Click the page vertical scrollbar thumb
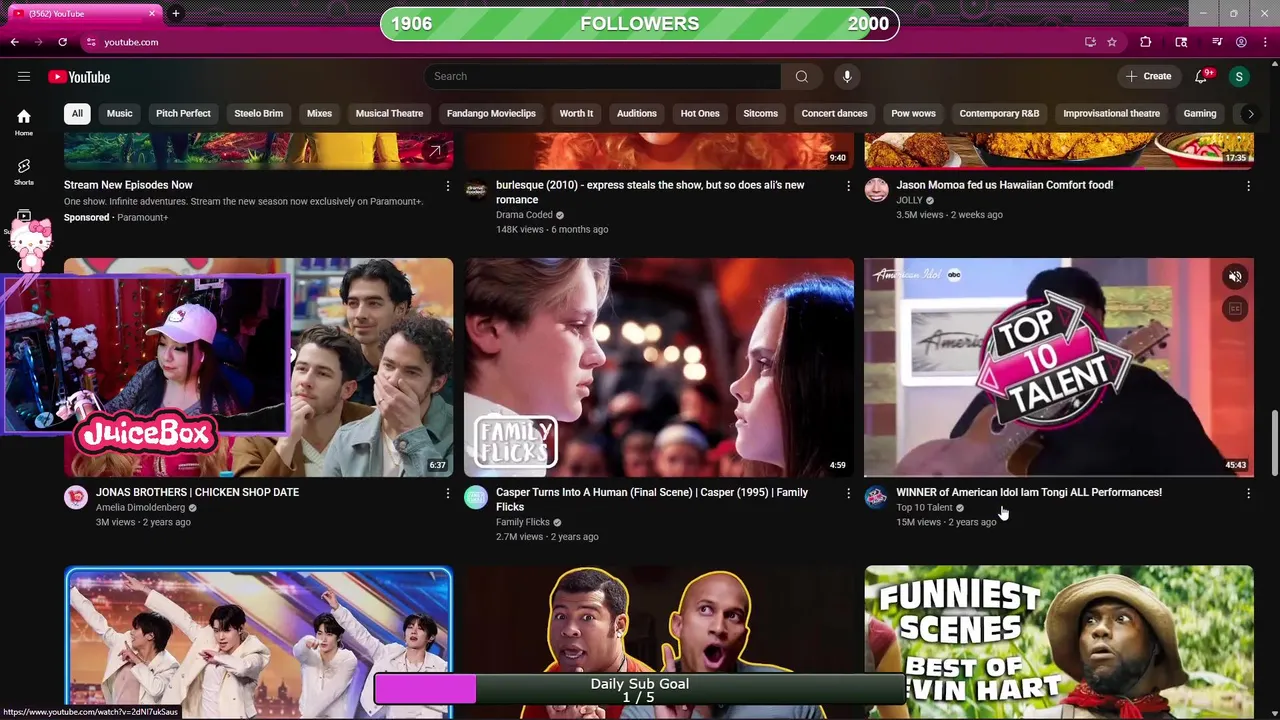This screenshot has width=1280, height=720. (1274, 443)
